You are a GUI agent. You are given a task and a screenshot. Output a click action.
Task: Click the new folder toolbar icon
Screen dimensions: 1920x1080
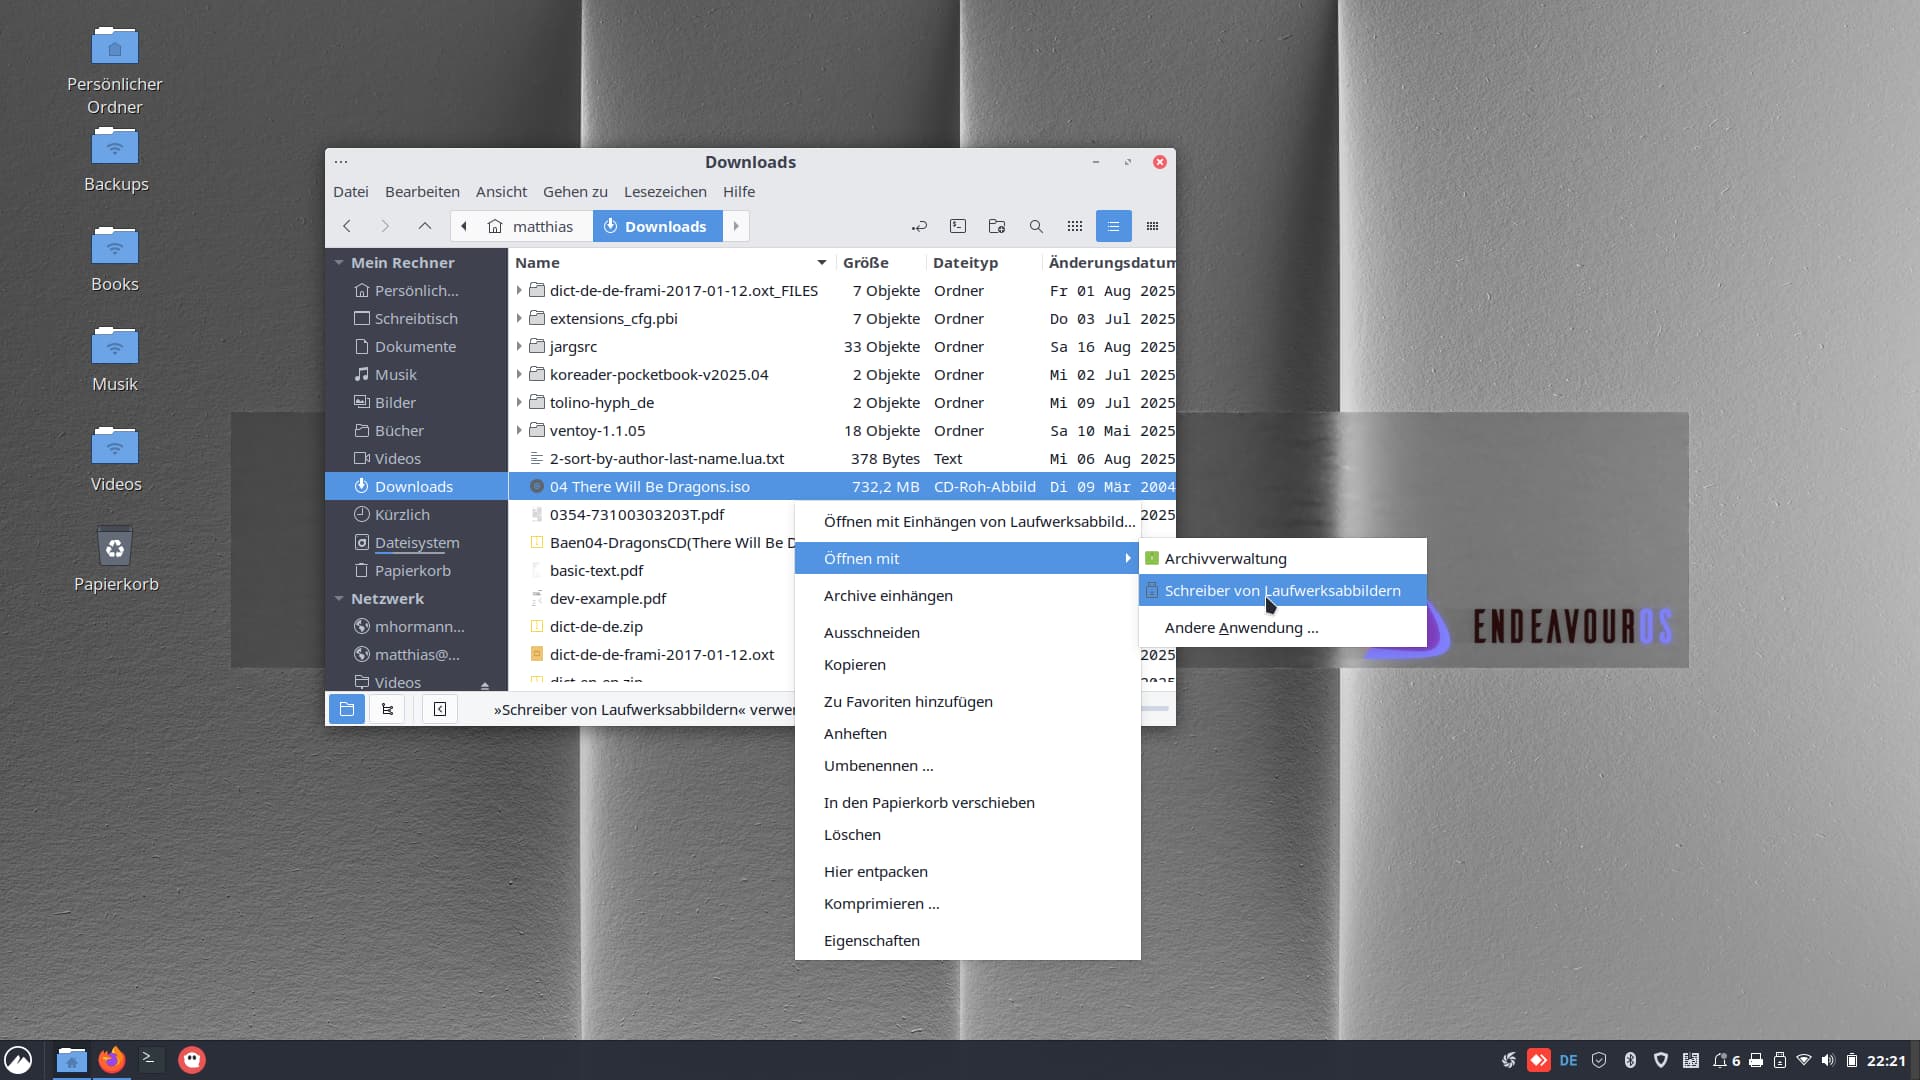coord(996,226)
